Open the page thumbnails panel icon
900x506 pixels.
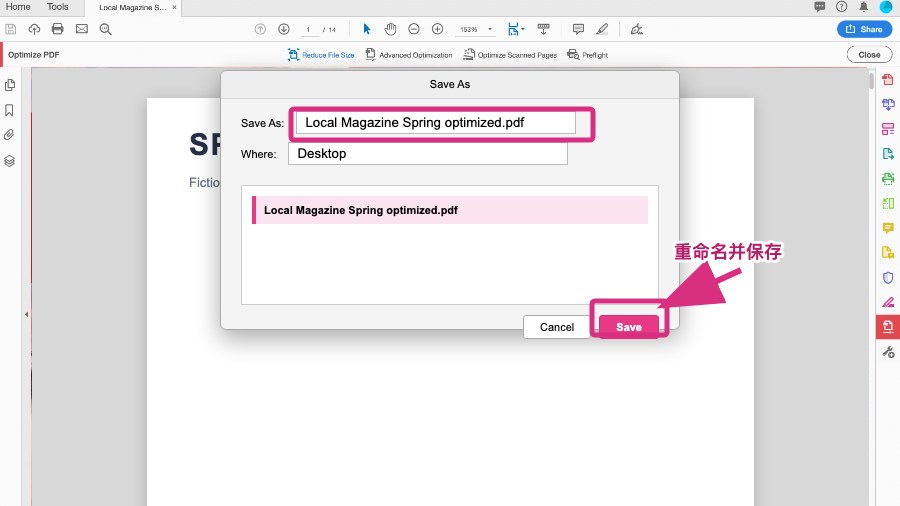tap(10, 85)
